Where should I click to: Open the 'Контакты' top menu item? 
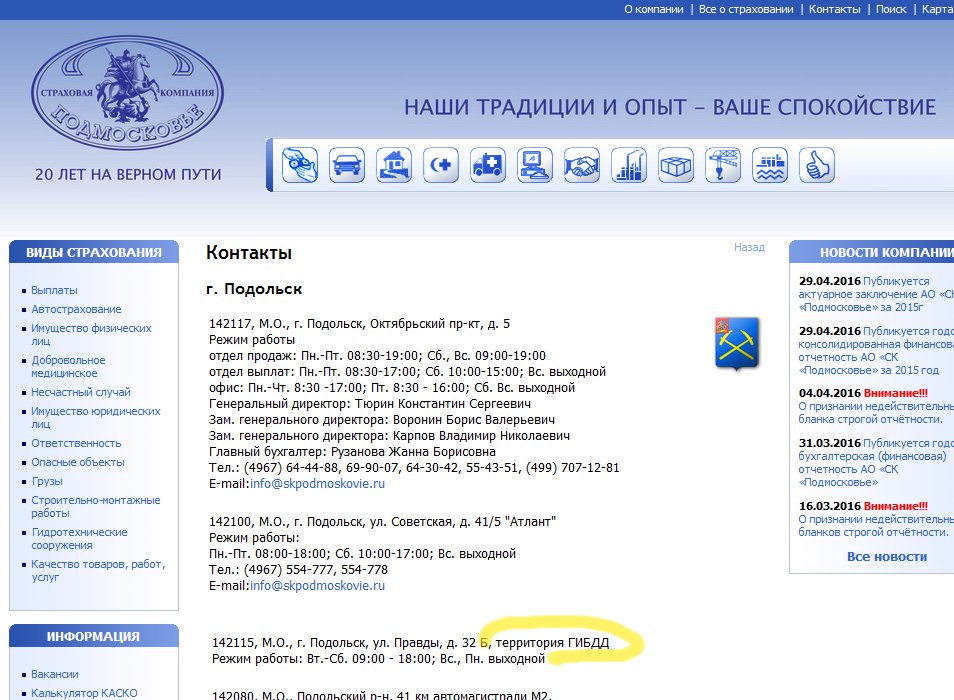point(834,9)
